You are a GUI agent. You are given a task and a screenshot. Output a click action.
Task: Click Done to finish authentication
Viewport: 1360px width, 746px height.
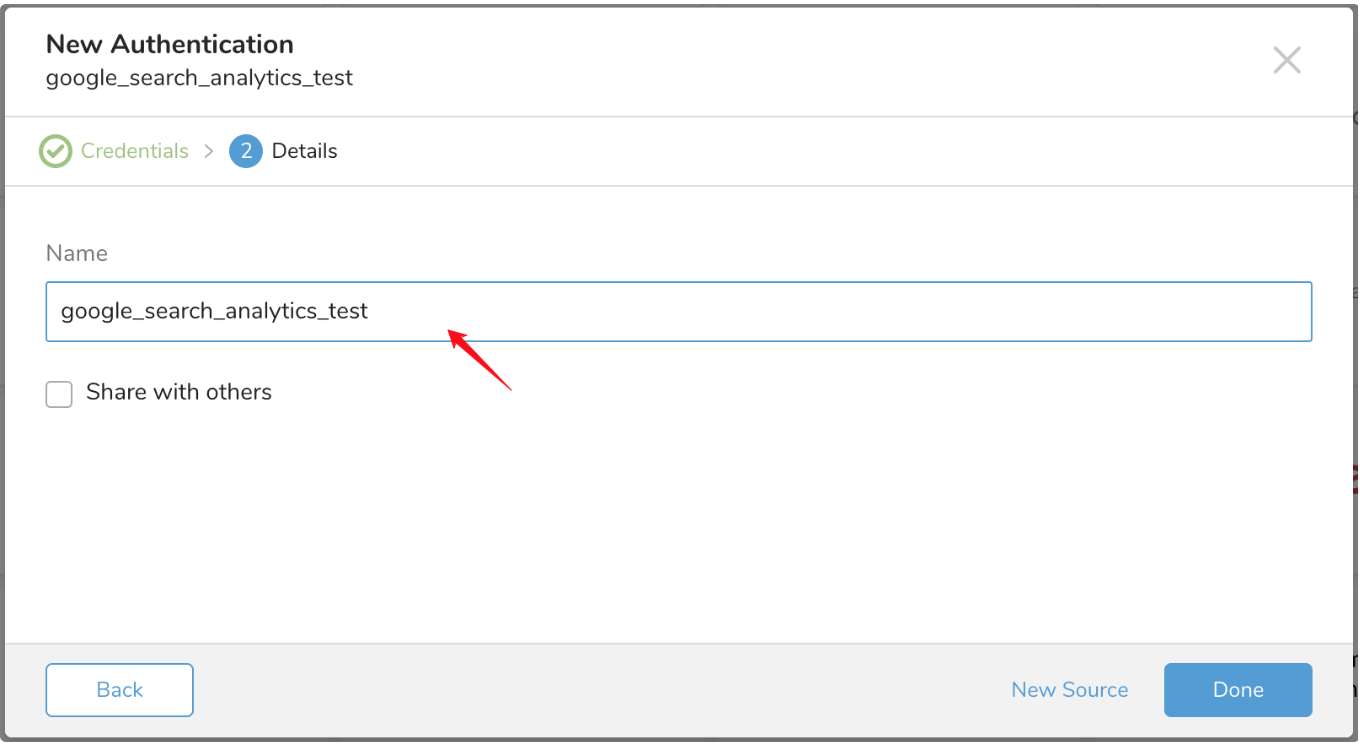pos(1237,690)
